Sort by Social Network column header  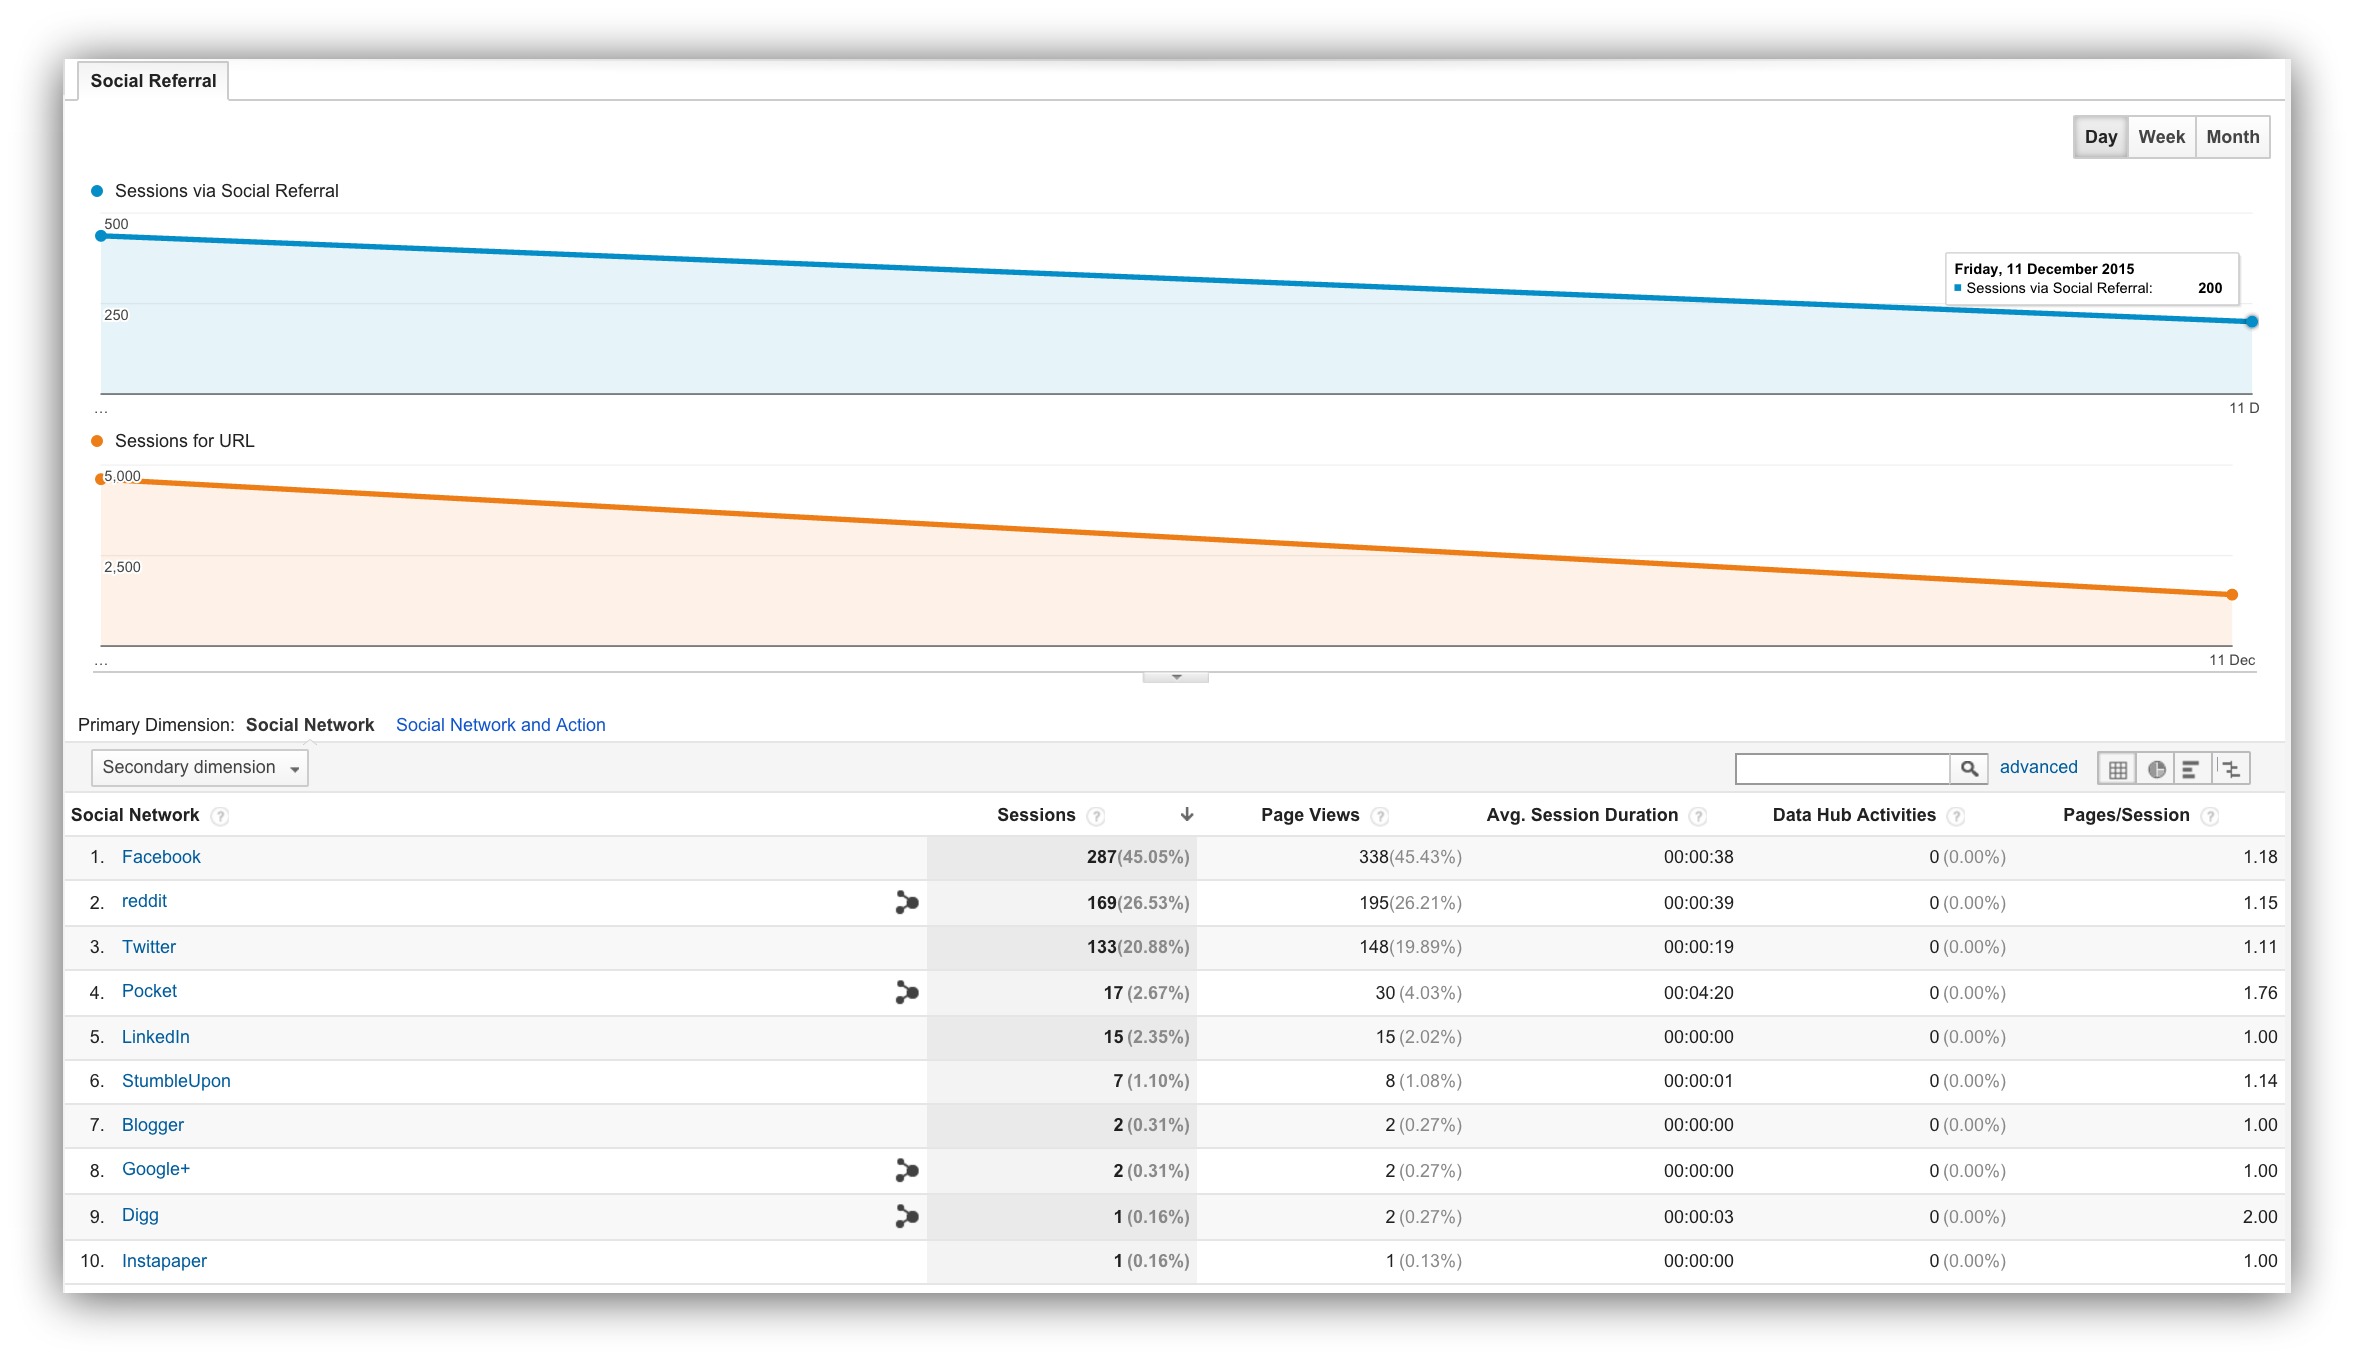tap(135, 815)
